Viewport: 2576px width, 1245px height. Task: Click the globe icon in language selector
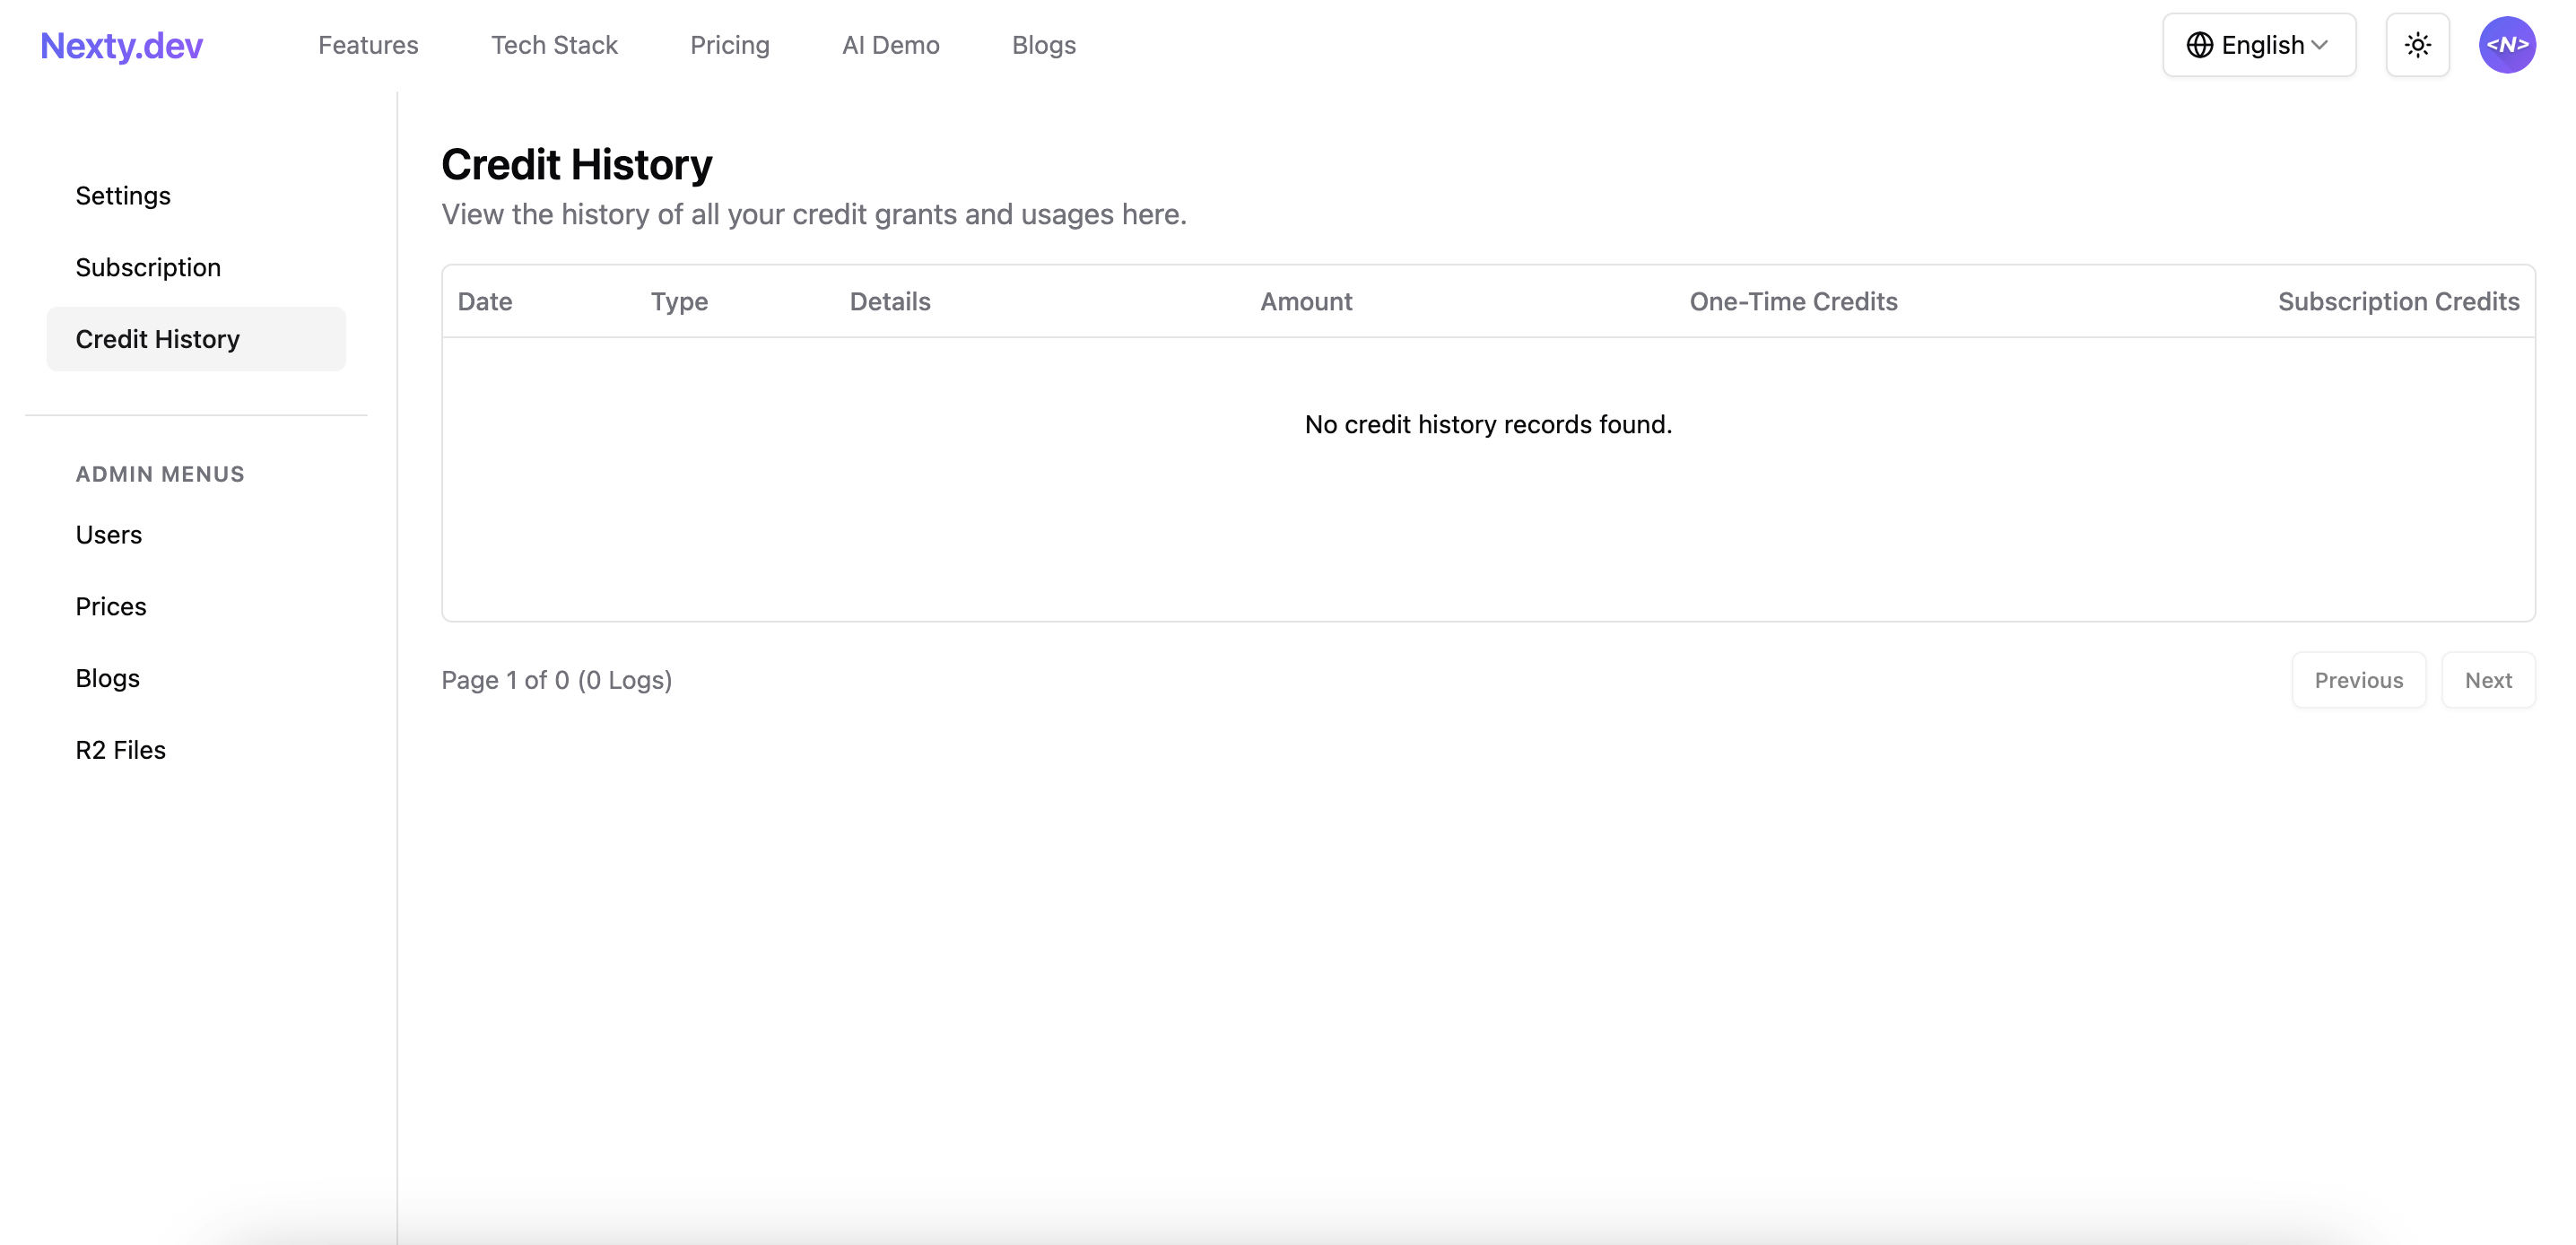2199,44
